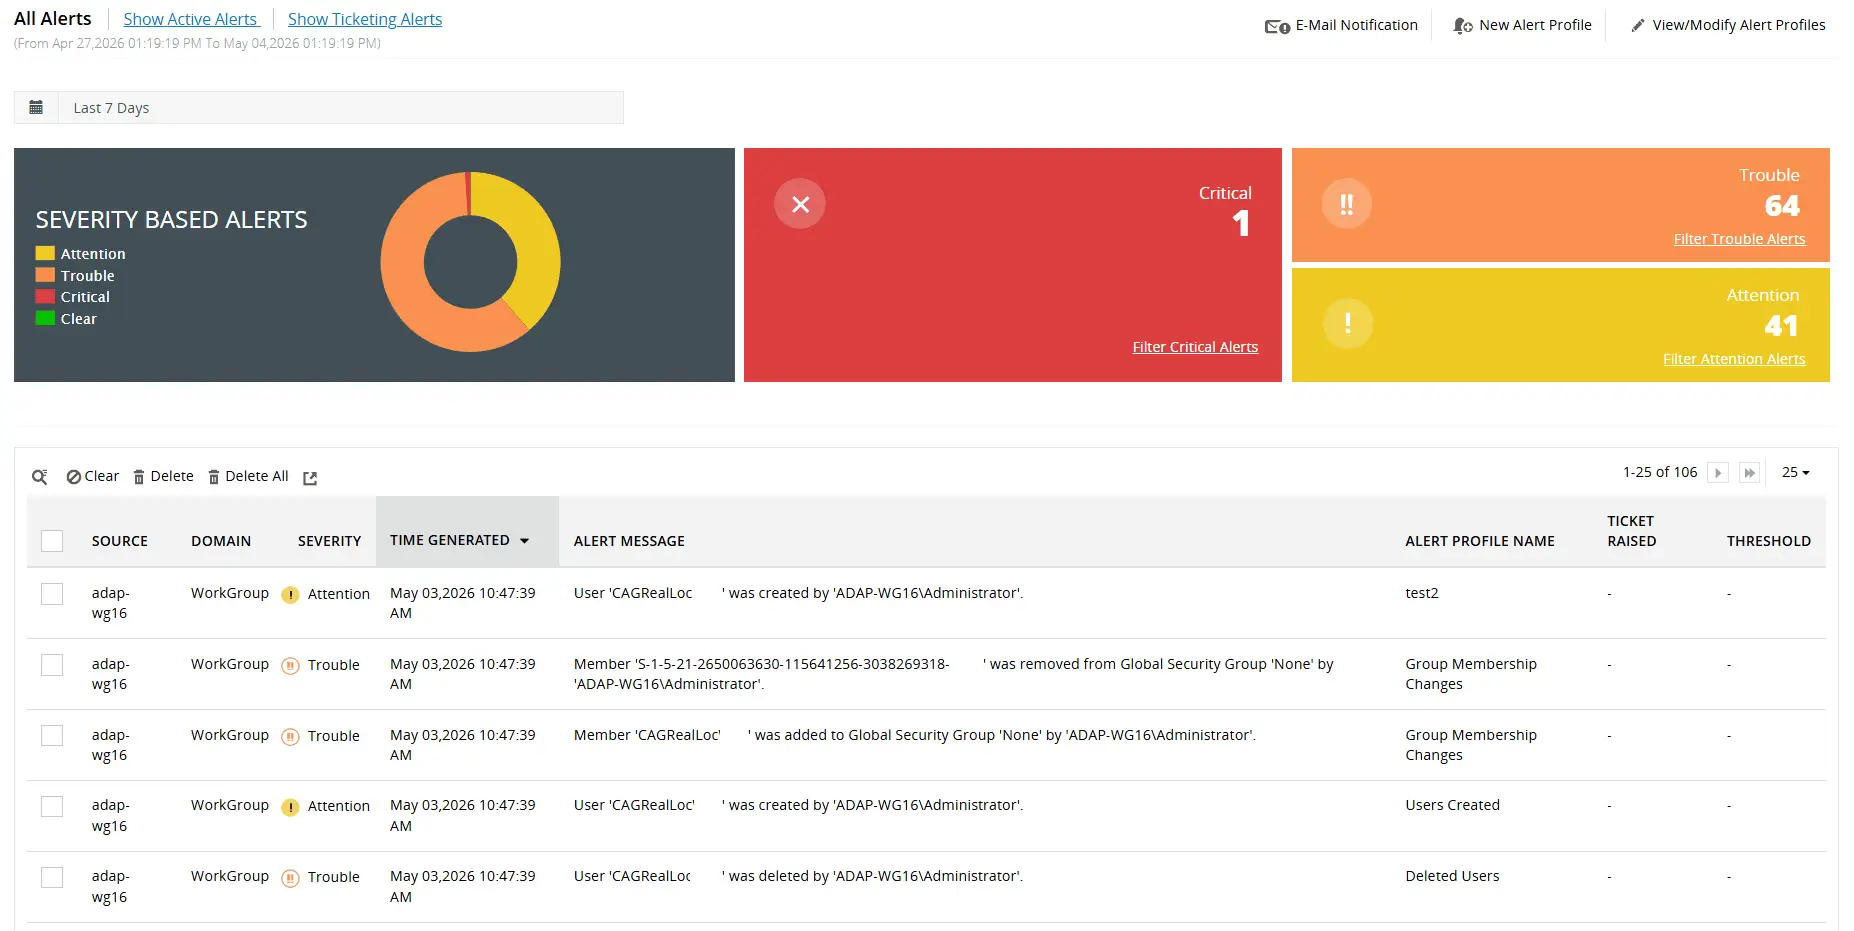Click the yellow Attention legend swatch

click(x=45, y=253)
